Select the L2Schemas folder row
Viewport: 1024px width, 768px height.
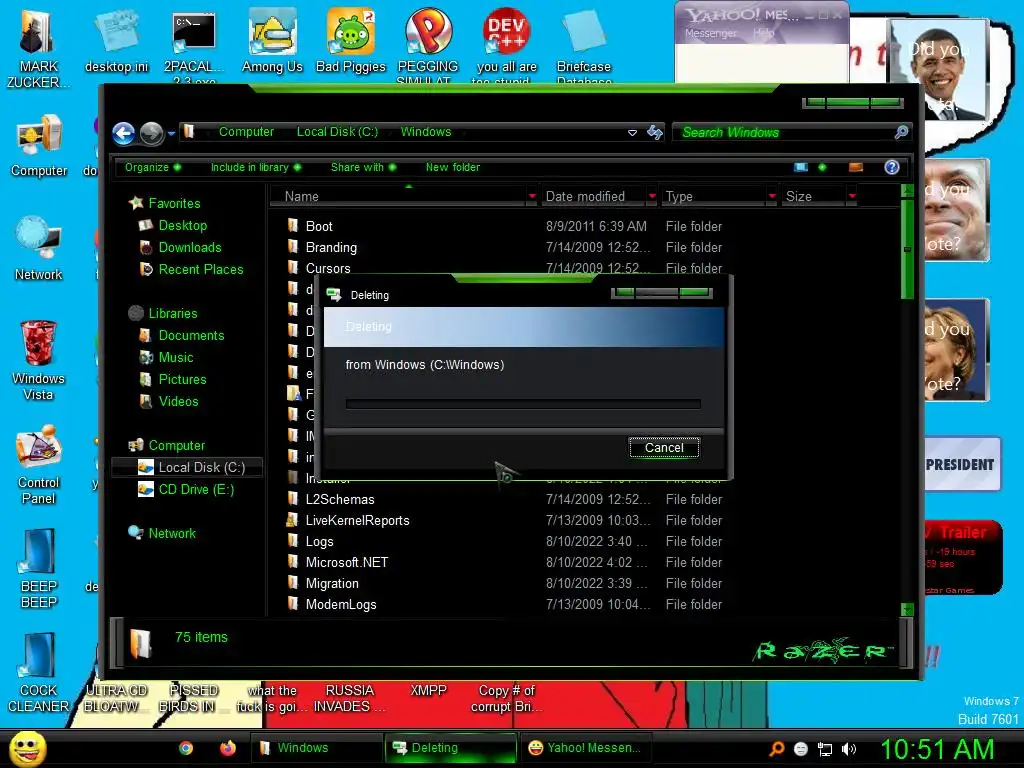(x=504, y=500)
